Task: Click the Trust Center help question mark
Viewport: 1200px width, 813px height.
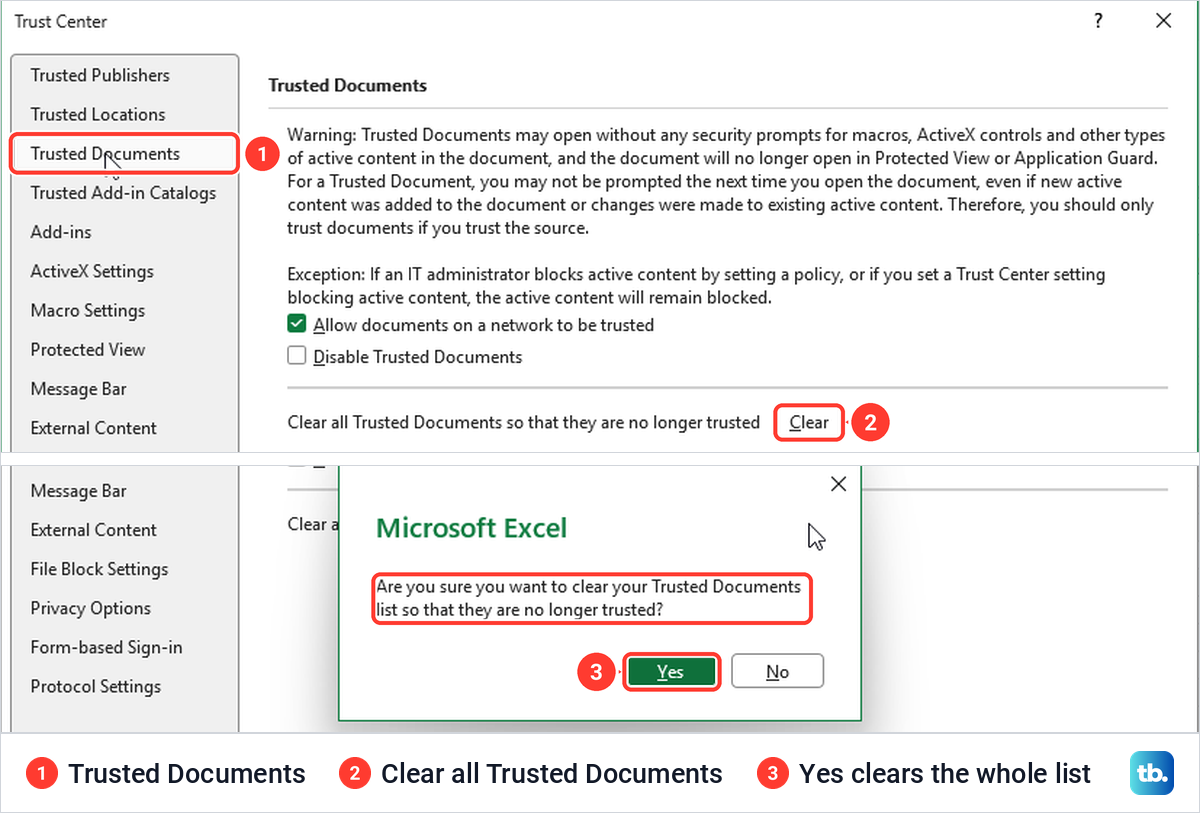Action: pyautogui.click(x=1098, y=20)
